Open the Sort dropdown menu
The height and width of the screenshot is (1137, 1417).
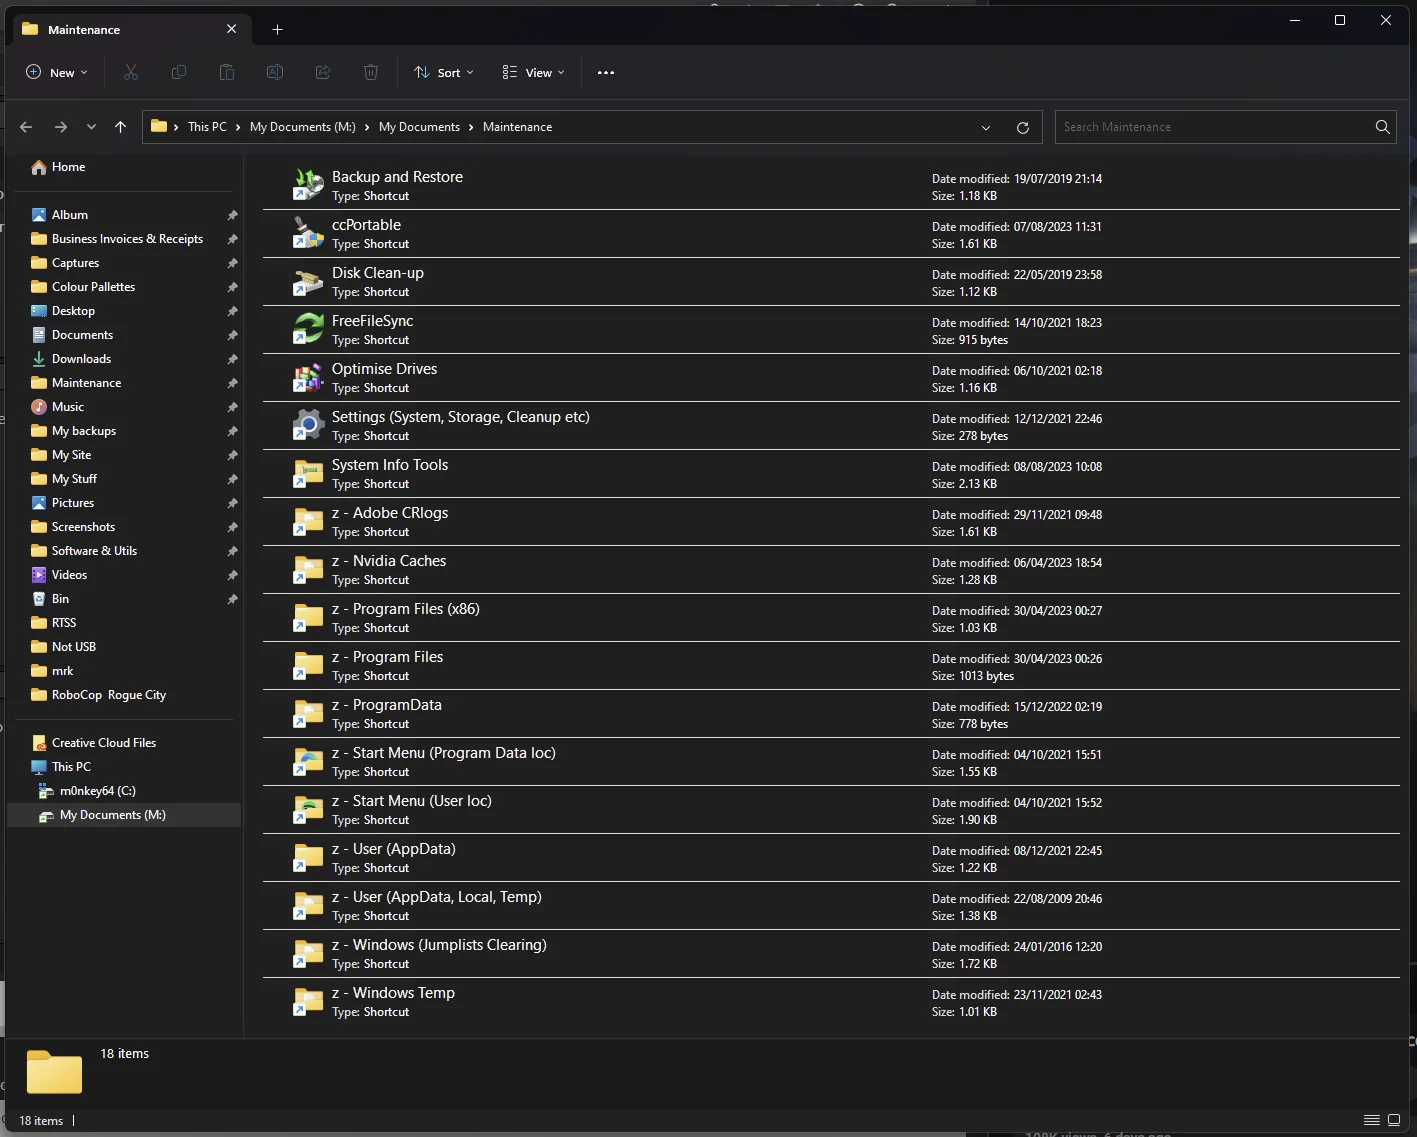coord(444,72)
